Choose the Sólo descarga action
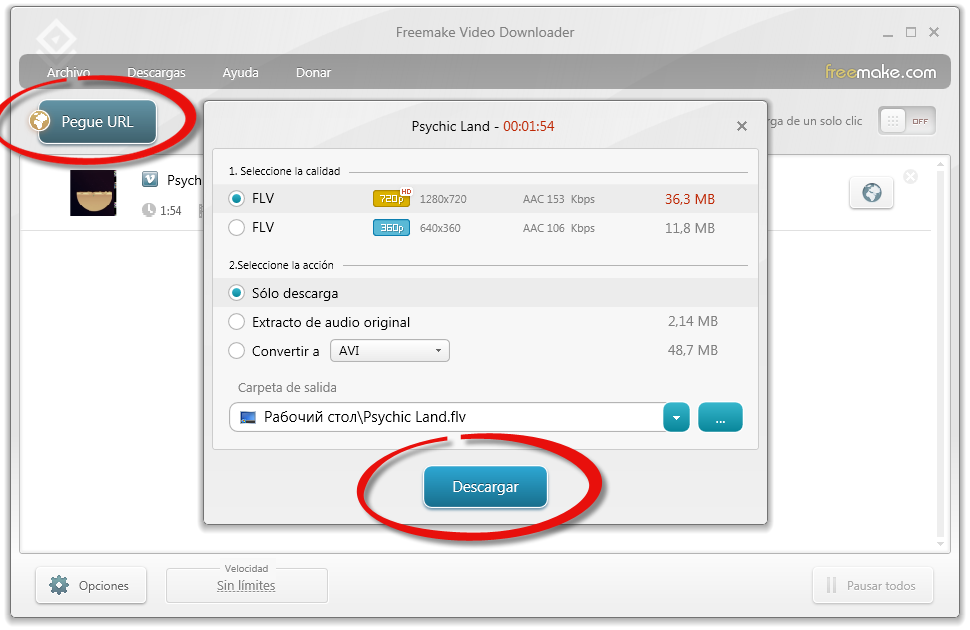This screenshot has height=630, width=970. 236,293
